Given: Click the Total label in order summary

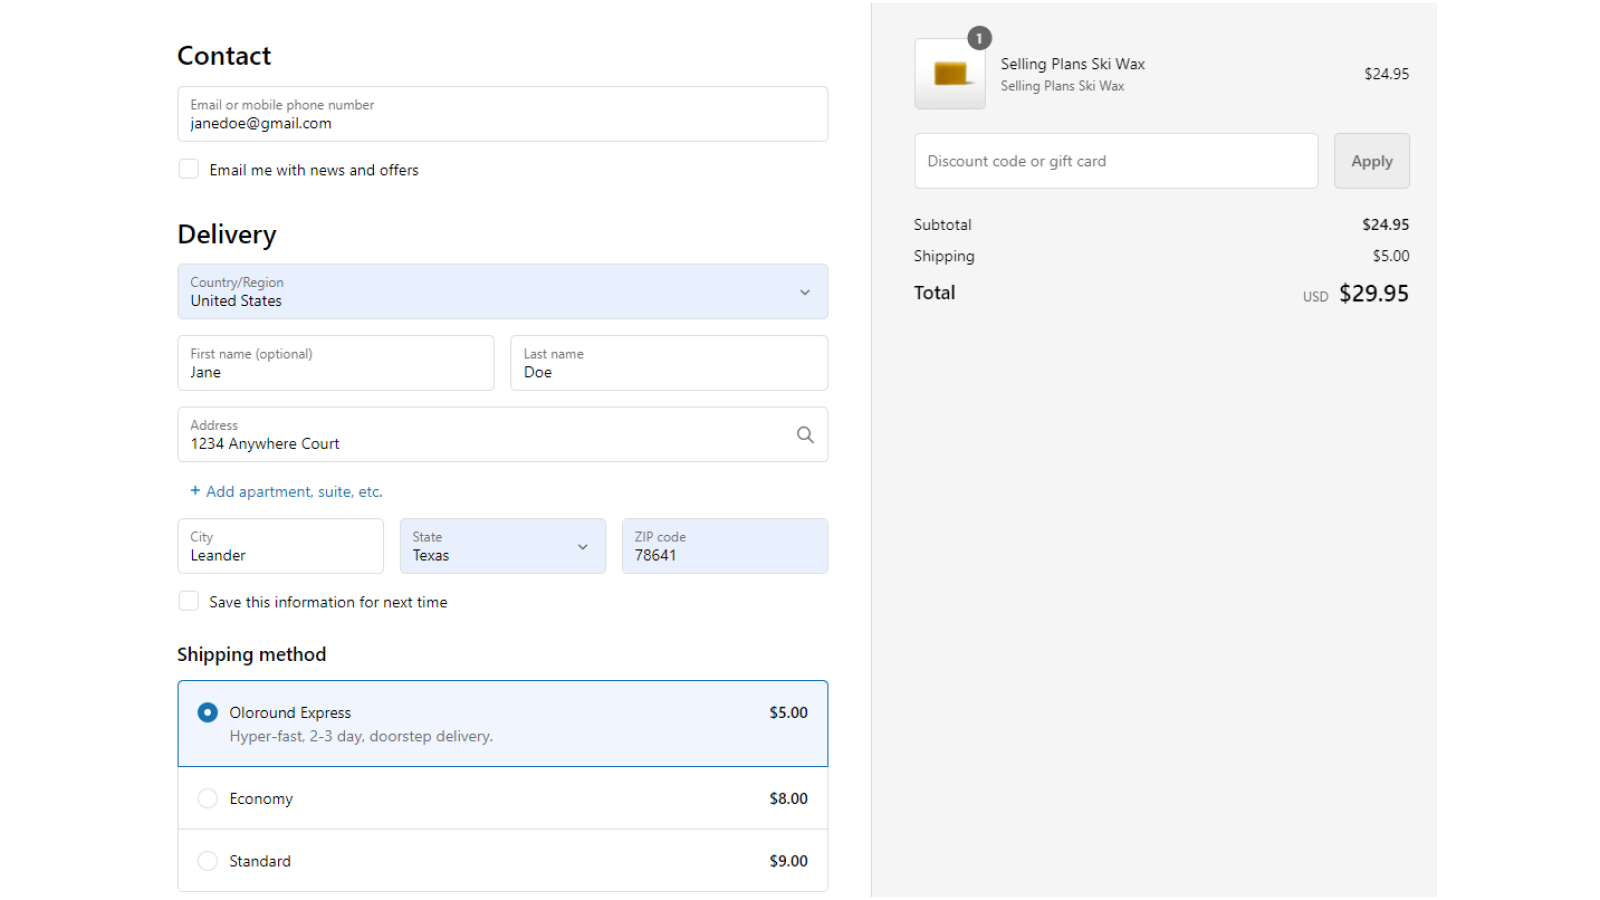Looking at the screenshot, I should (935, 293).
